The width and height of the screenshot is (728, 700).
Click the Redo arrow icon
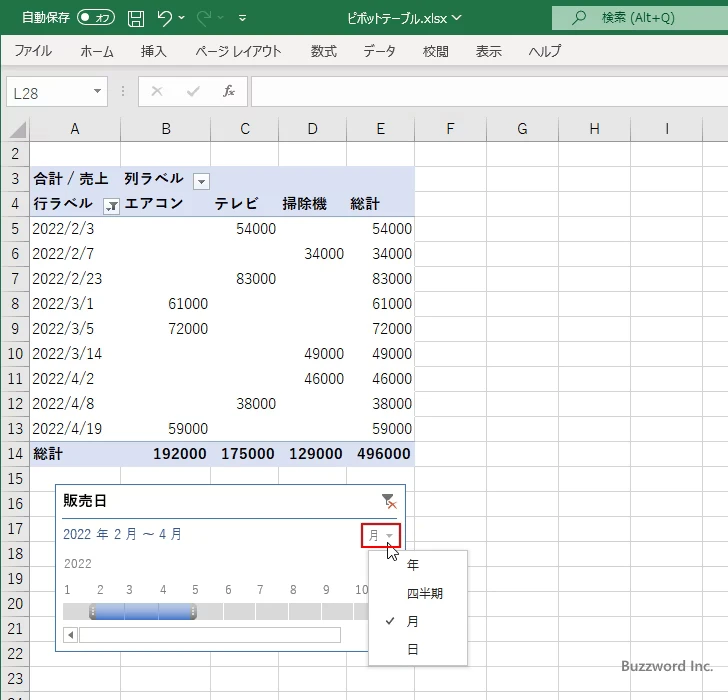click(x=203, y=18)
